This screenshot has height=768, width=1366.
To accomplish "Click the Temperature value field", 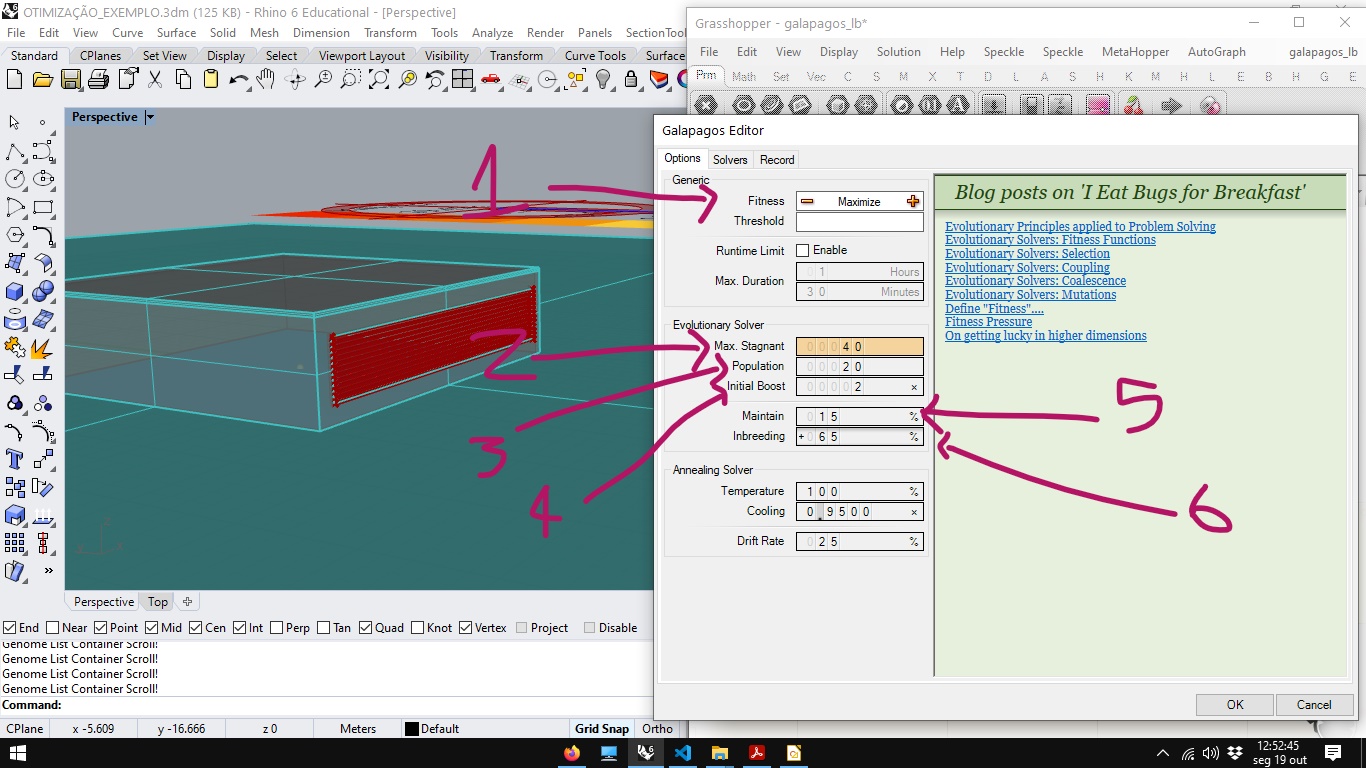I will 859,492.
